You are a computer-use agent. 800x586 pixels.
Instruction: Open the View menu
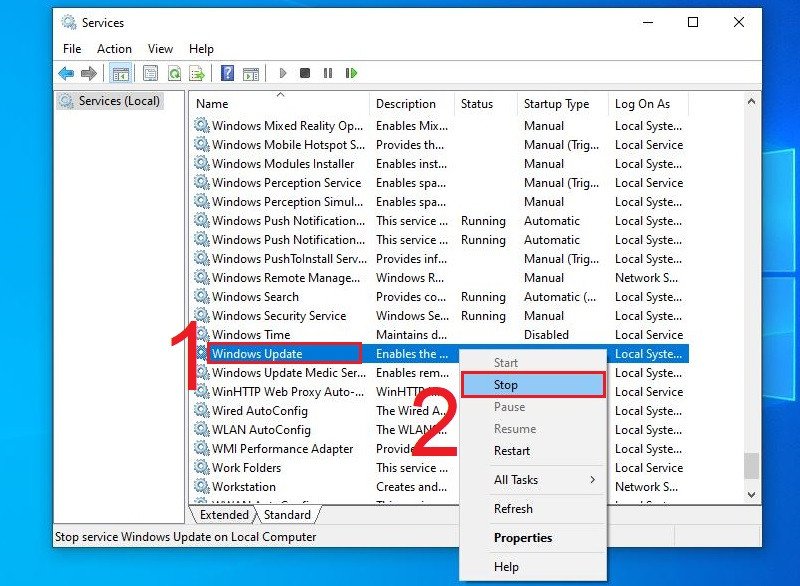point(160,48)
